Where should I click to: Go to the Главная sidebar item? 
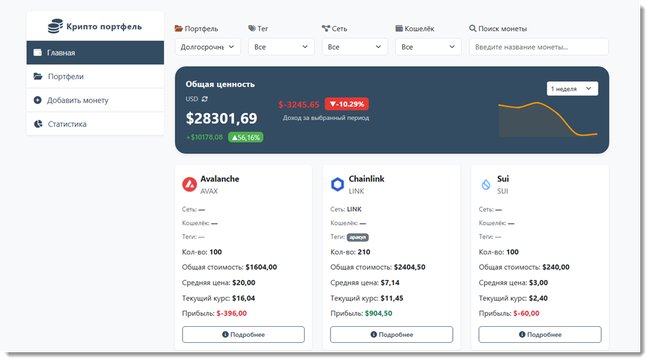(95, 53)
